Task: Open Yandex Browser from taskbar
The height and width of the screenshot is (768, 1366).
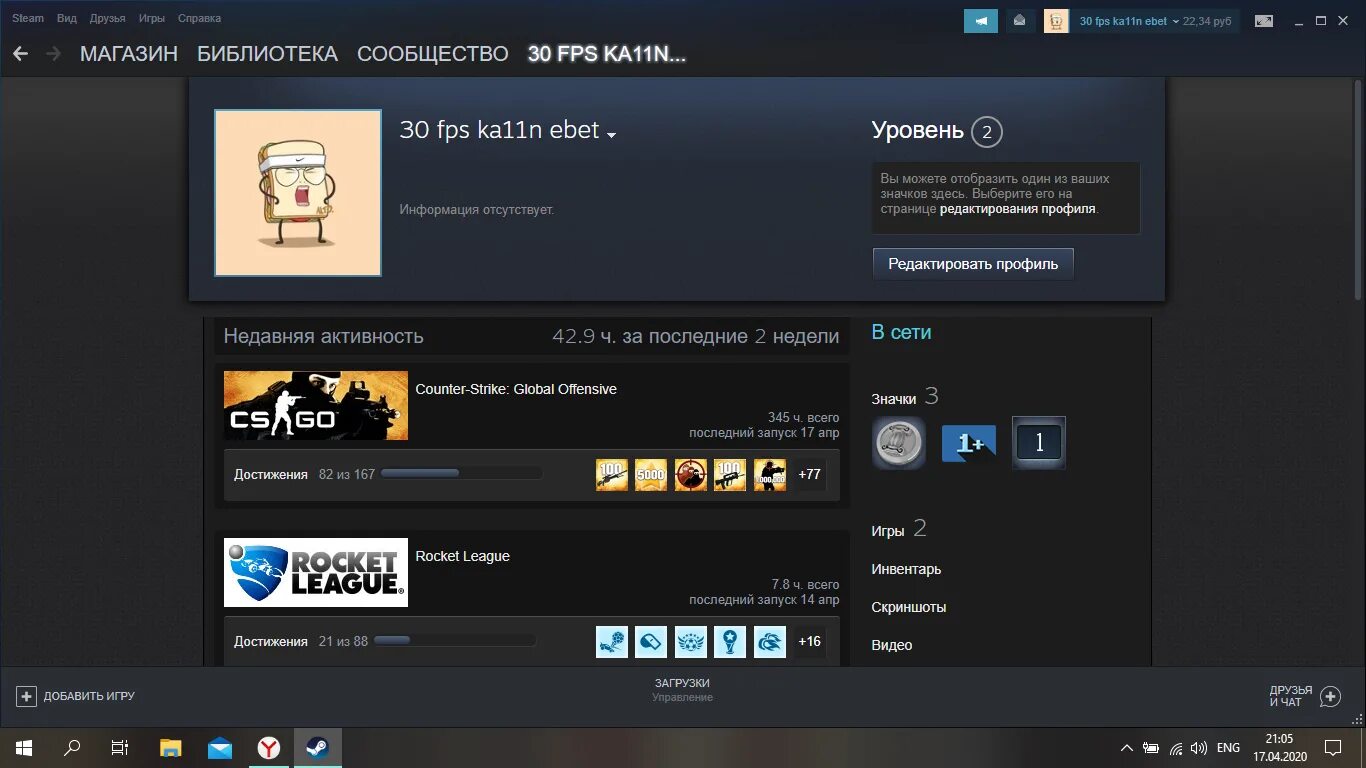Action: (269, 747)
